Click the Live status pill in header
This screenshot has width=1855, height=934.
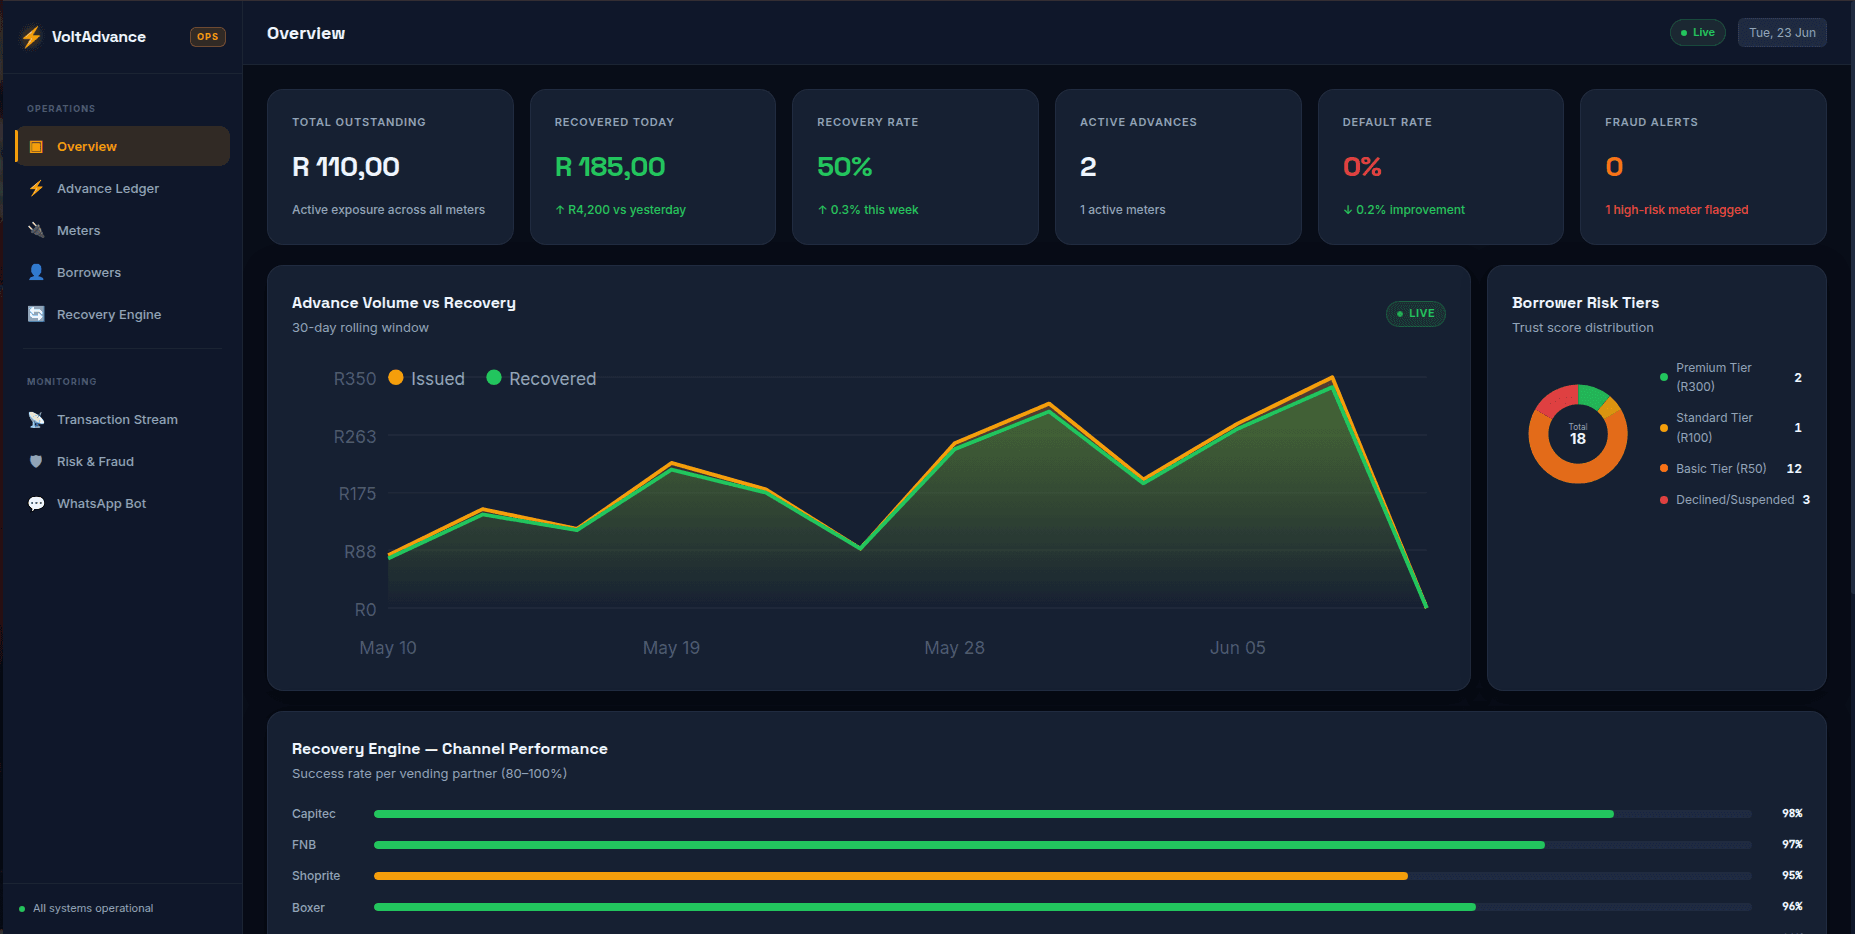pyautogui.click(x=1697, y=33)
